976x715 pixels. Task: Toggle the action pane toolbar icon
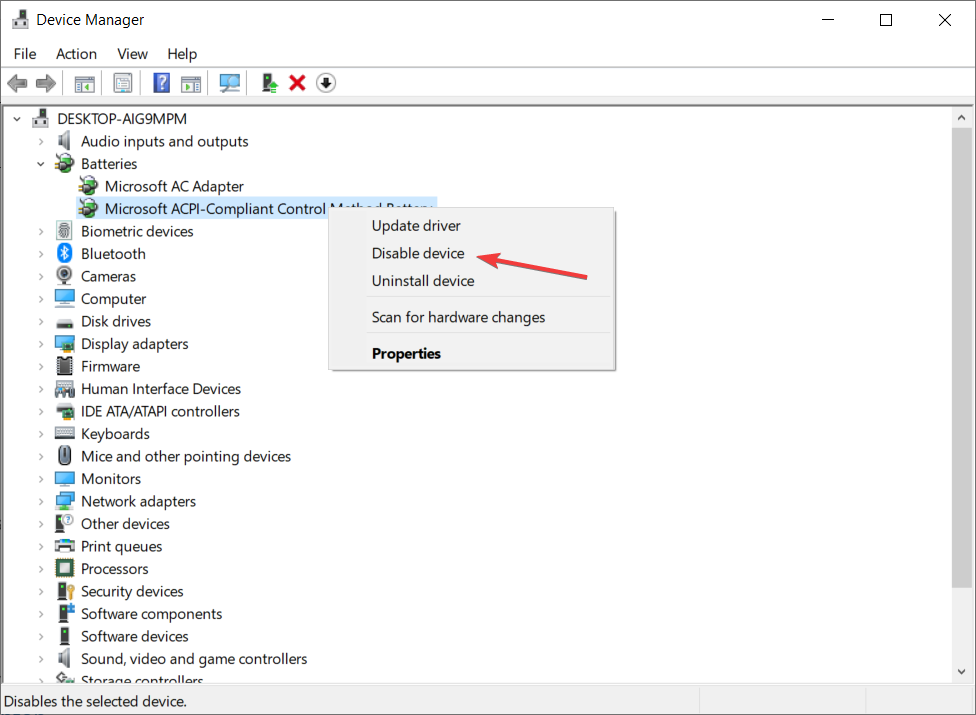tap(191, 83)
